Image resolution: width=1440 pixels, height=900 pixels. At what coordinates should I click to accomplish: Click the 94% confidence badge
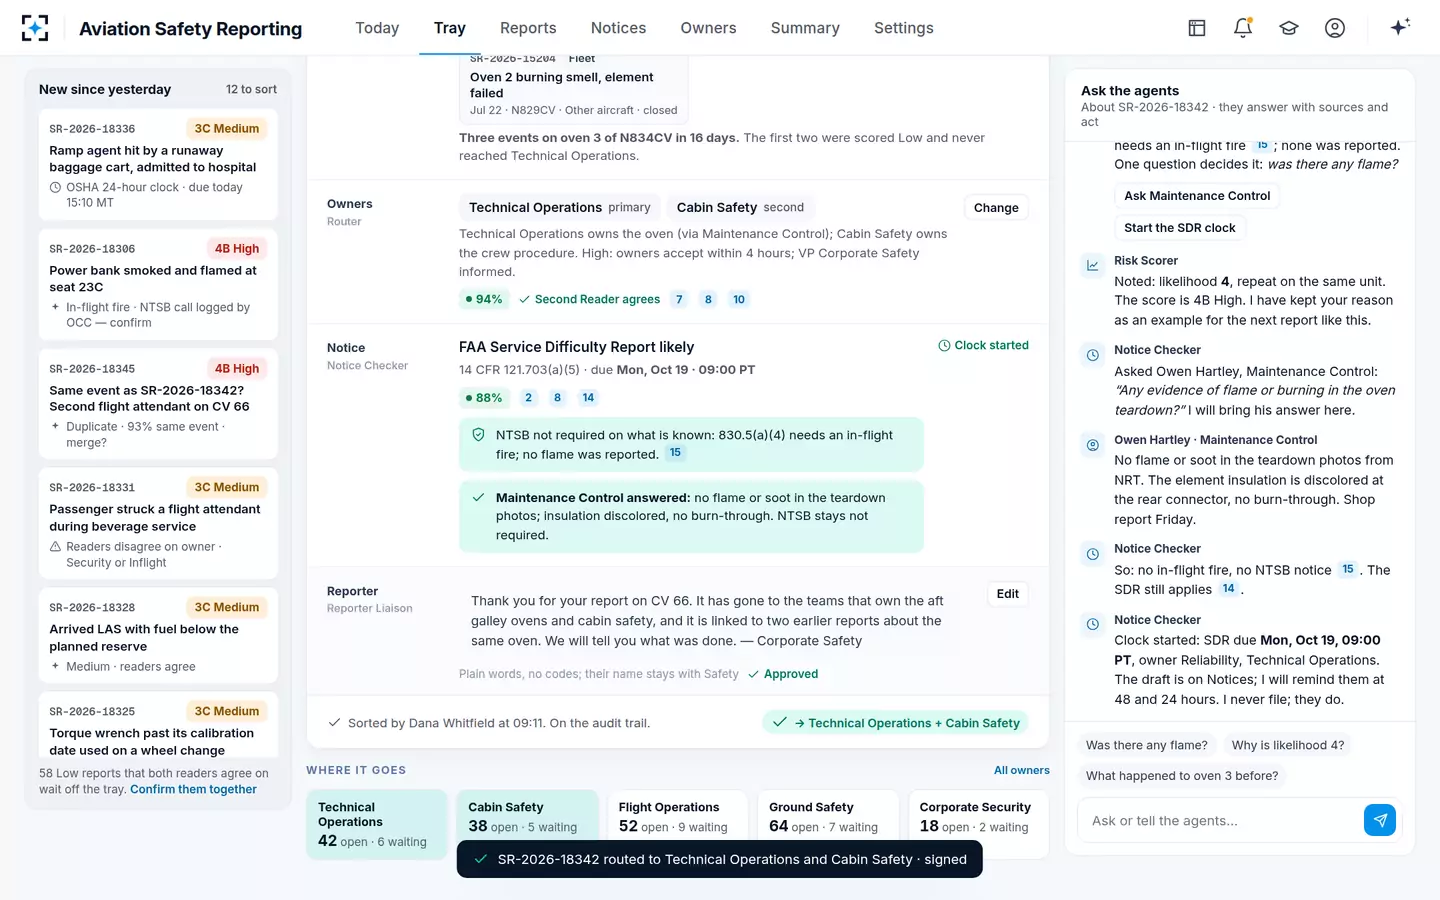(x=484, y=299)
